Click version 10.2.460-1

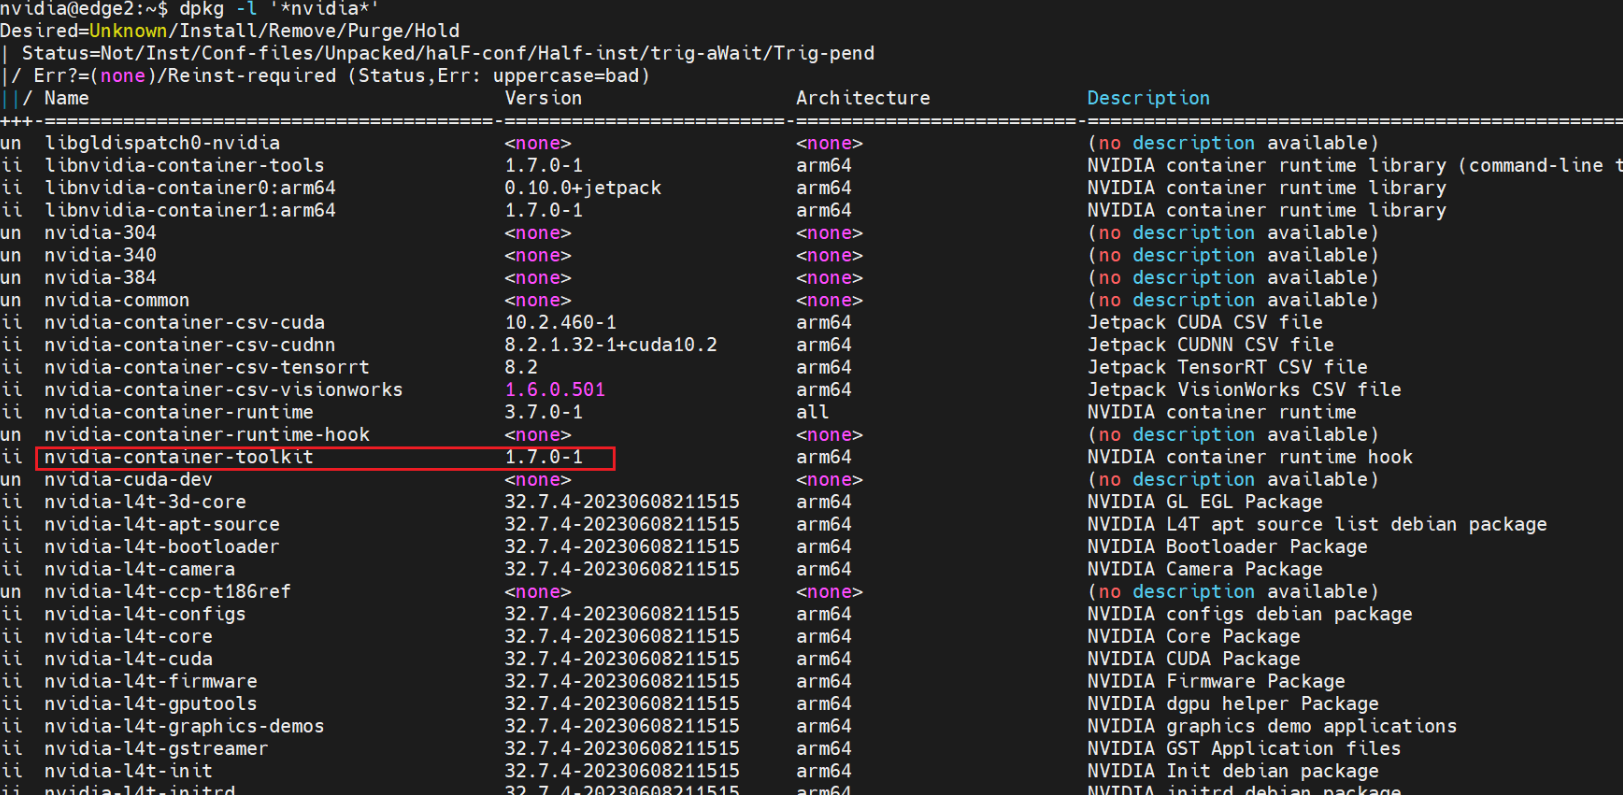click(560, 322)
